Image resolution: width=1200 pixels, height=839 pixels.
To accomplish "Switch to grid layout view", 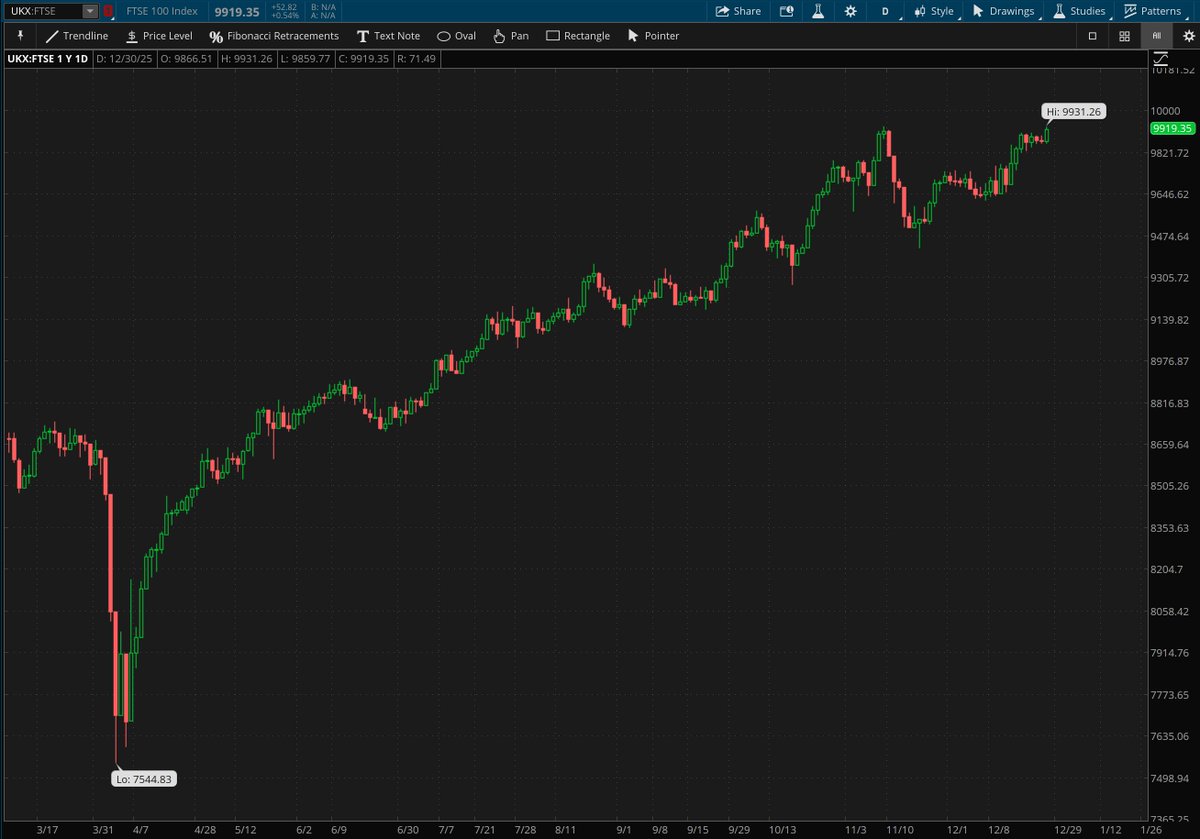I will click(x=1123, y=35).
